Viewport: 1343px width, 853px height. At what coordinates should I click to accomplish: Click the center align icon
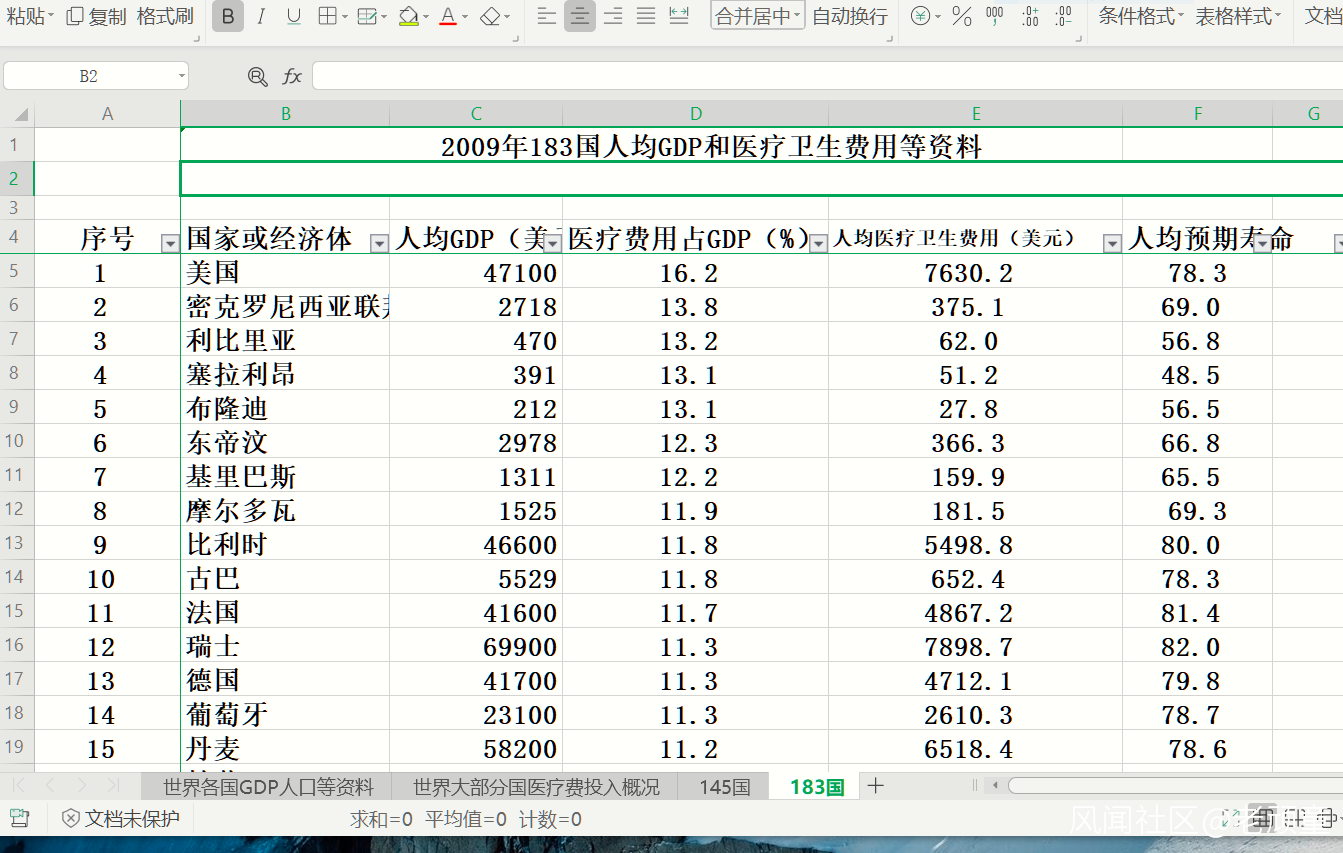pos(580,16)
